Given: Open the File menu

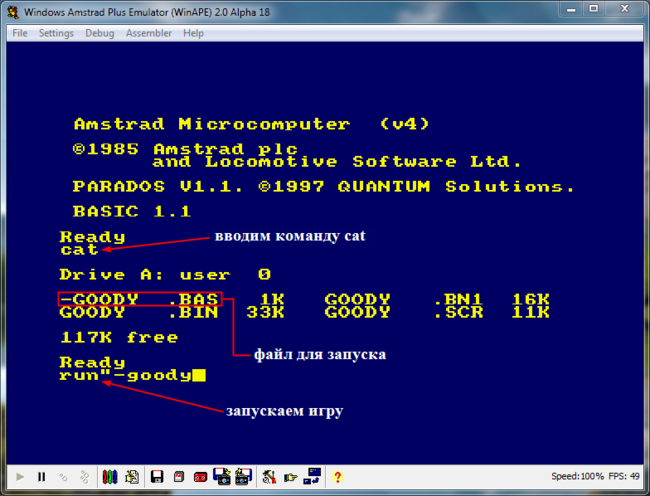Looking at the screenshot, I should (20, 33).
